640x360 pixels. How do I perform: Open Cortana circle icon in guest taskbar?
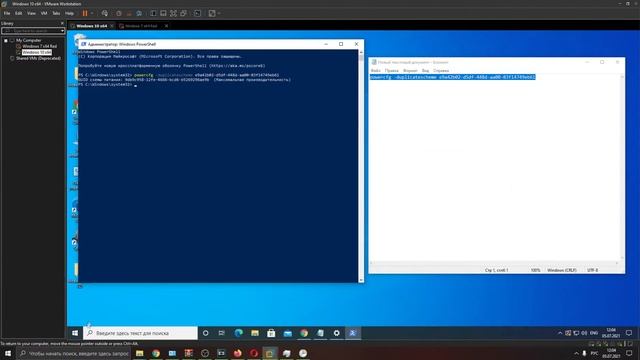click(x=206, y=333)
